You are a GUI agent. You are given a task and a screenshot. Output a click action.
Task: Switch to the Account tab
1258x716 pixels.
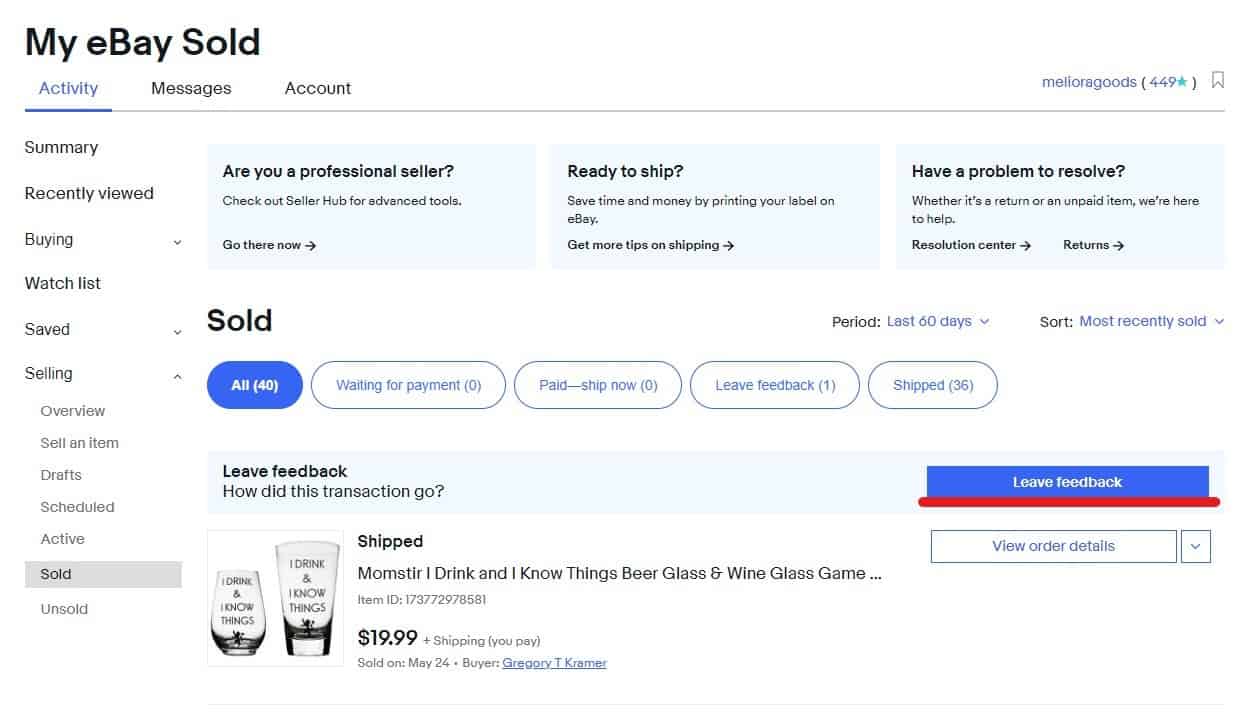(x=318, y=88)
